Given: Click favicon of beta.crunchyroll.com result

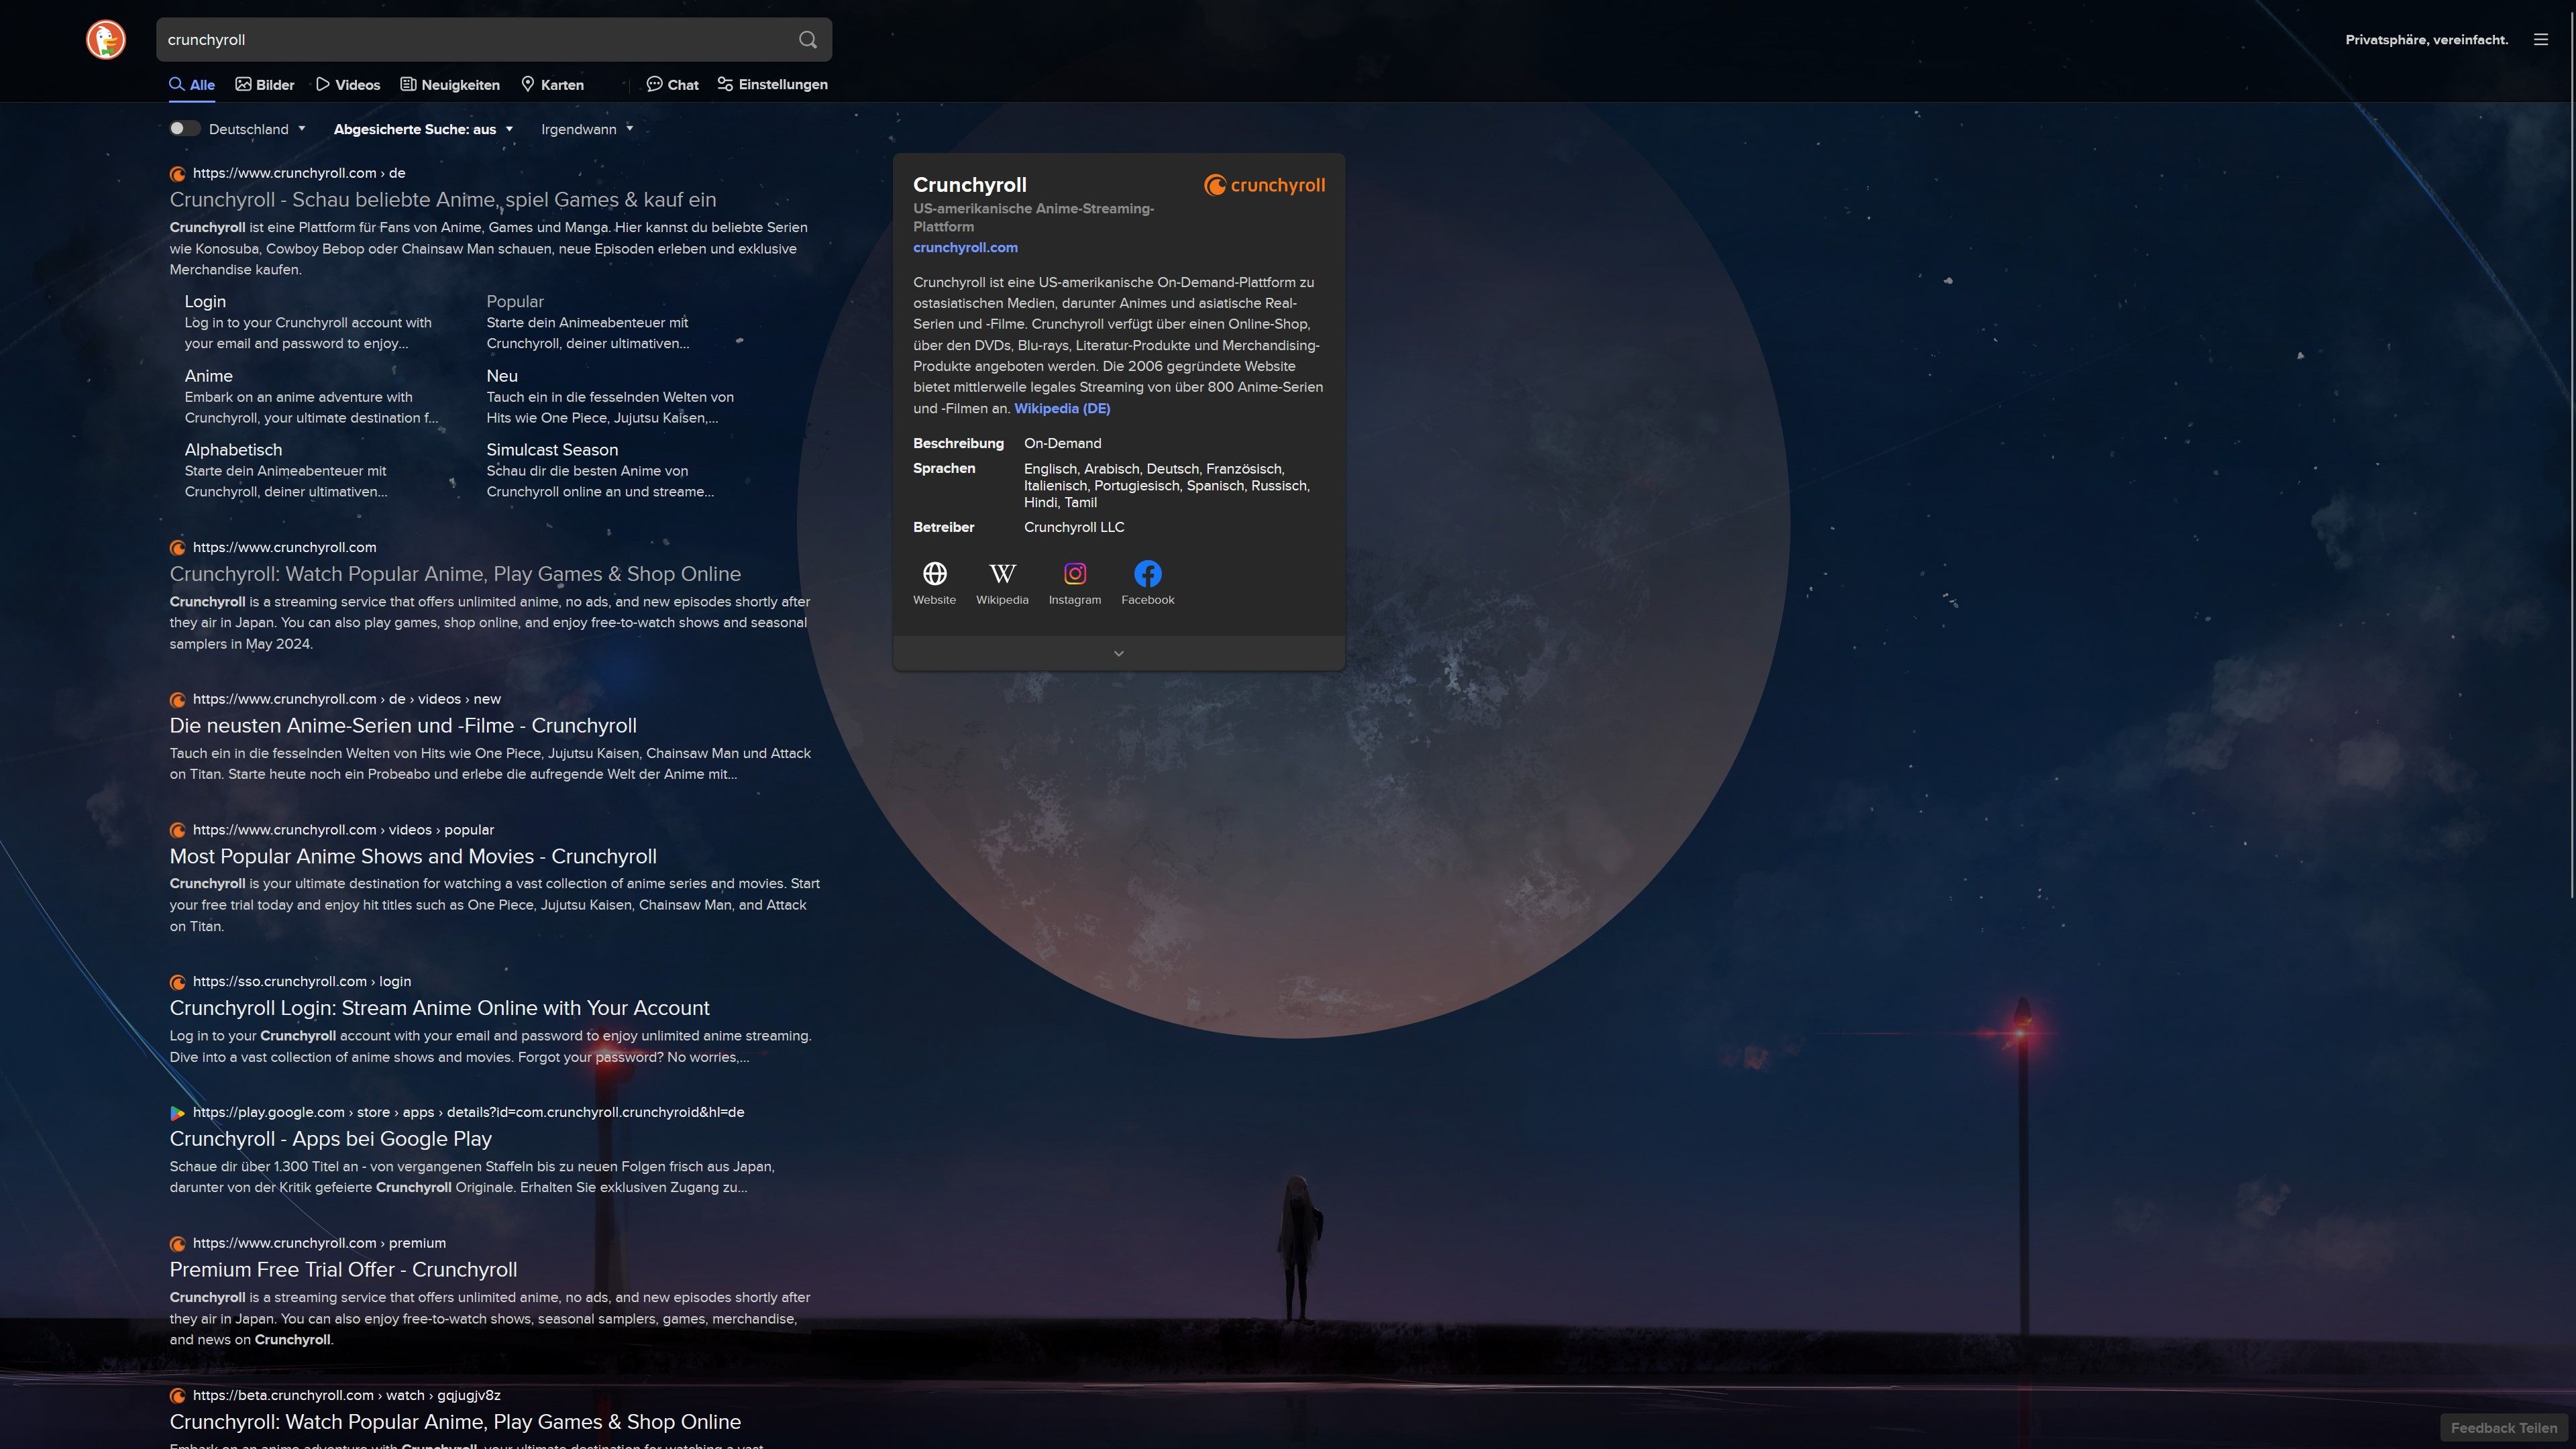Looking at the screenshot, I should tap(178, 1396).
